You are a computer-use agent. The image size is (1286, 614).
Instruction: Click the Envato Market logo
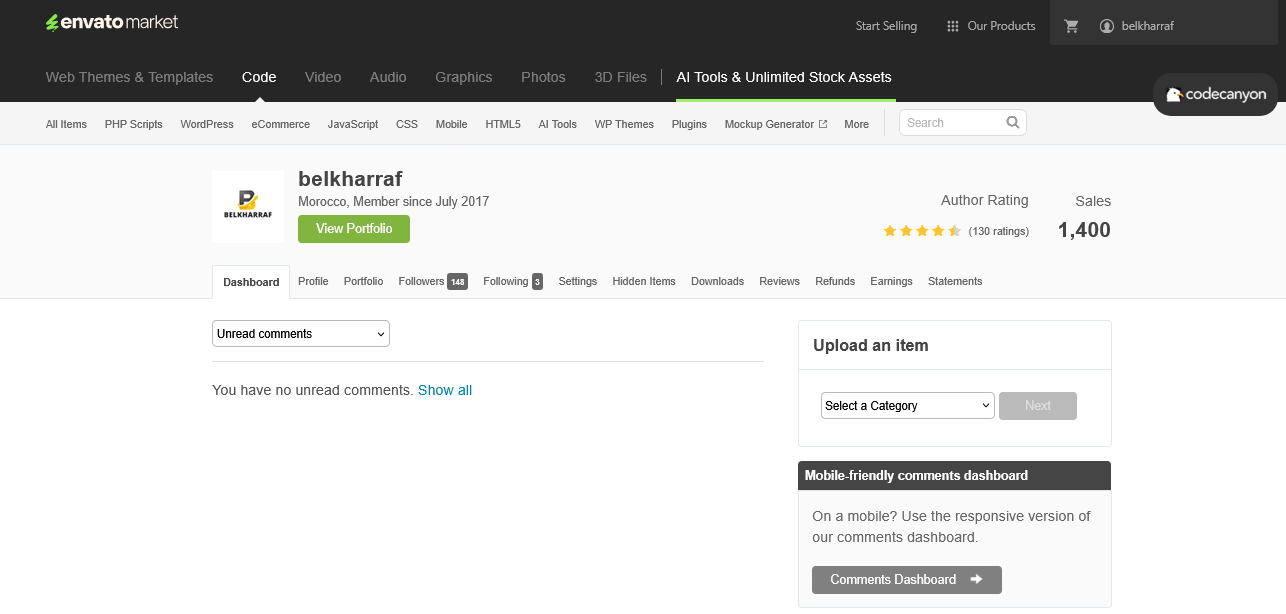pyautogui.click(x=111, y=21)
